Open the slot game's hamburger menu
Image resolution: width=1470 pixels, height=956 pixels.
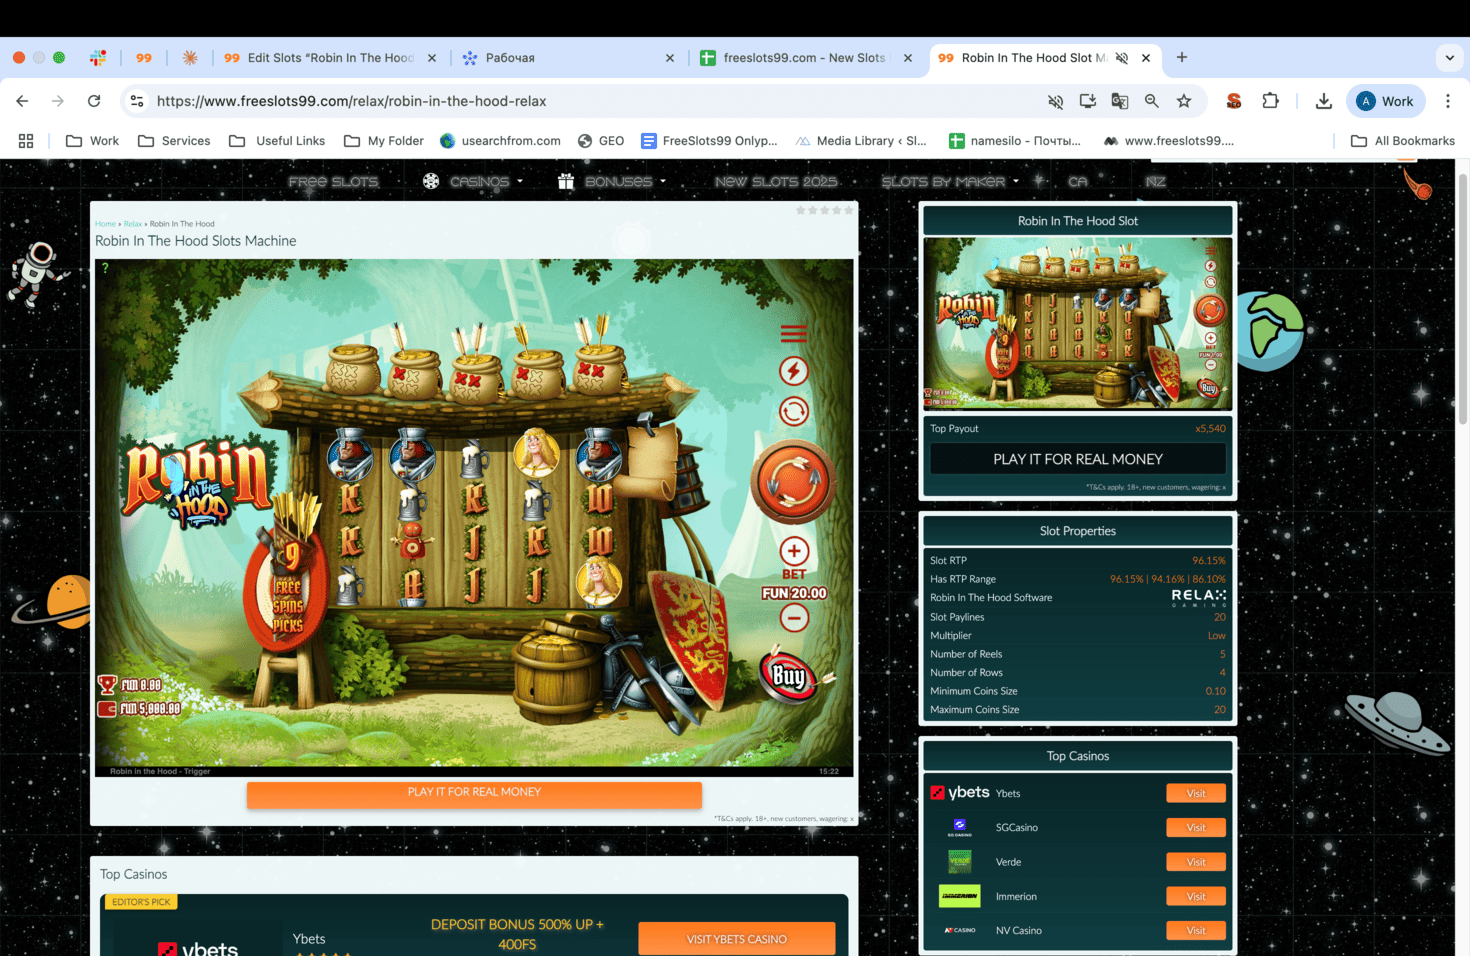793,333
